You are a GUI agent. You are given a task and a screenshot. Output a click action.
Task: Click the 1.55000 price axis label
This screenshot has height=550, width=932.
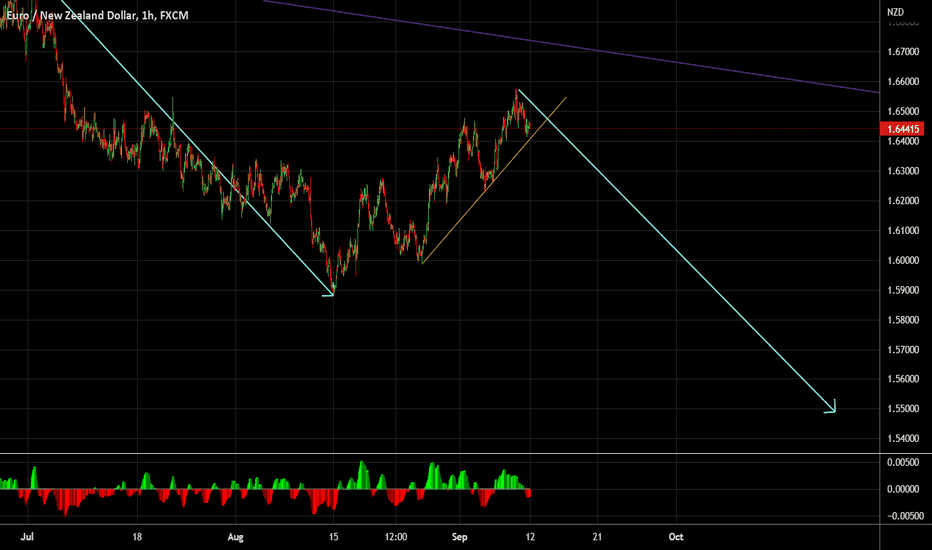903,408
